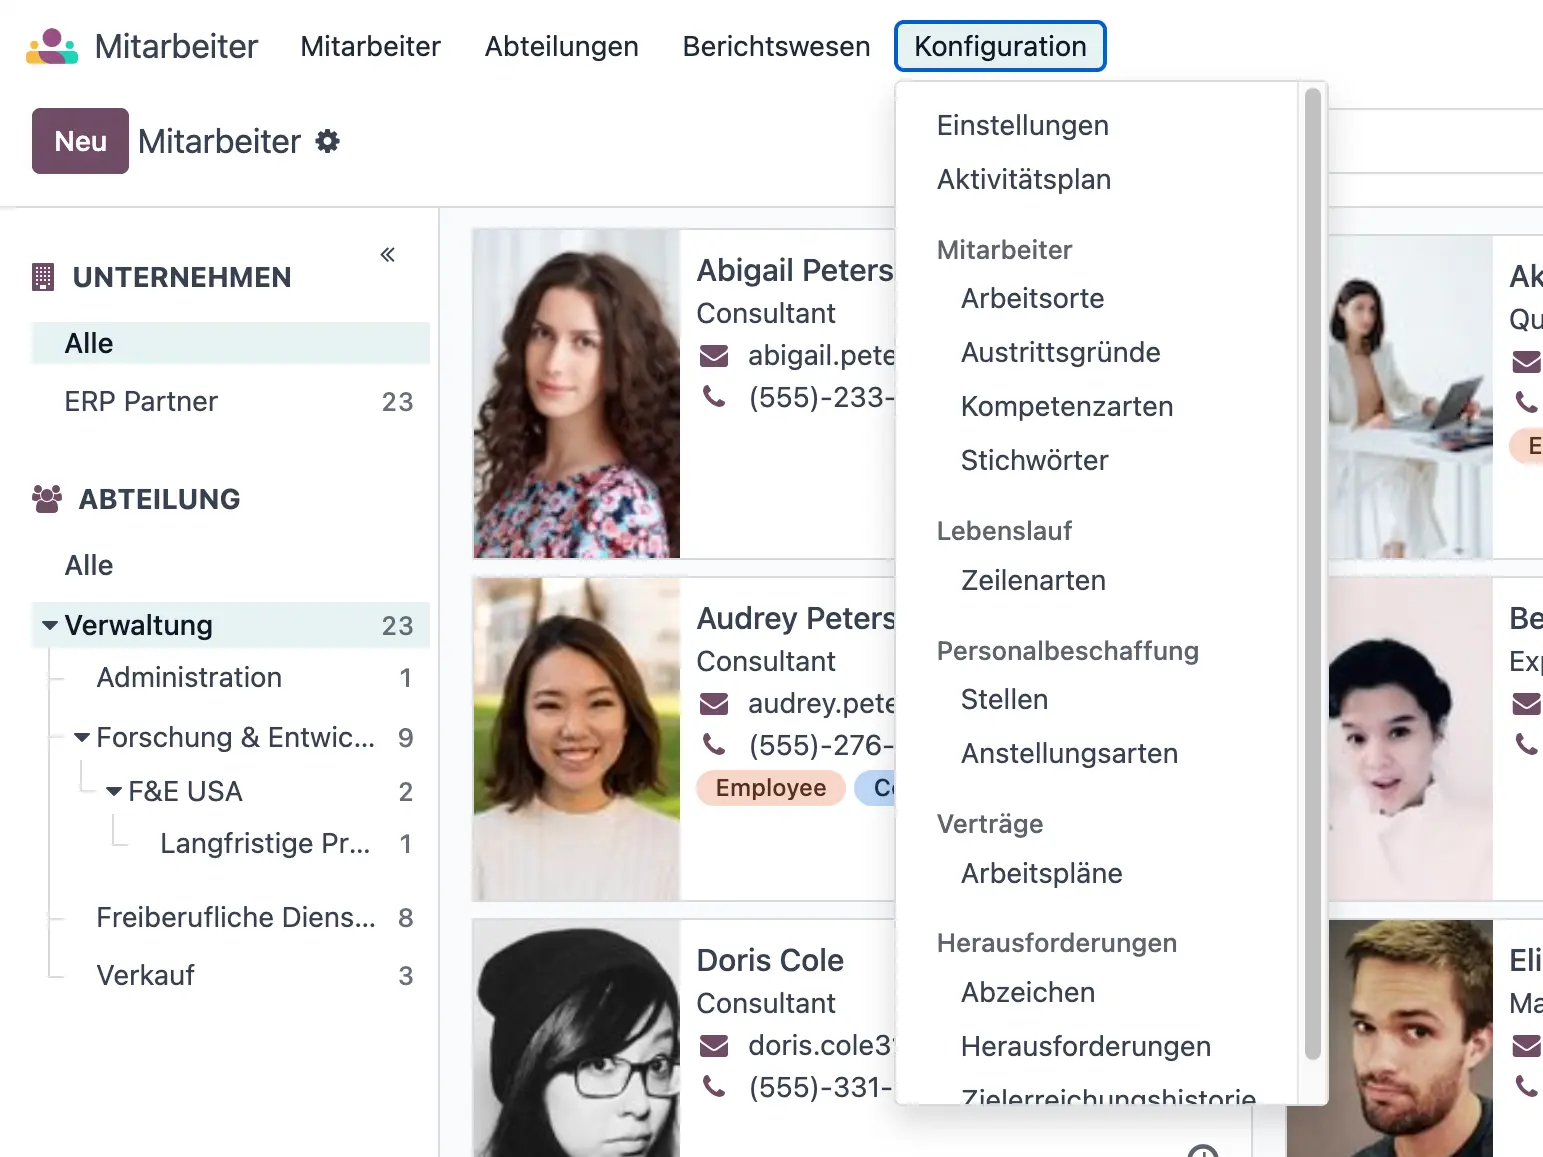Select Alle under UNTERNEHMEN
Image resolution: width=1543 pixels, height=1157 pixels.
click(89, 343)
